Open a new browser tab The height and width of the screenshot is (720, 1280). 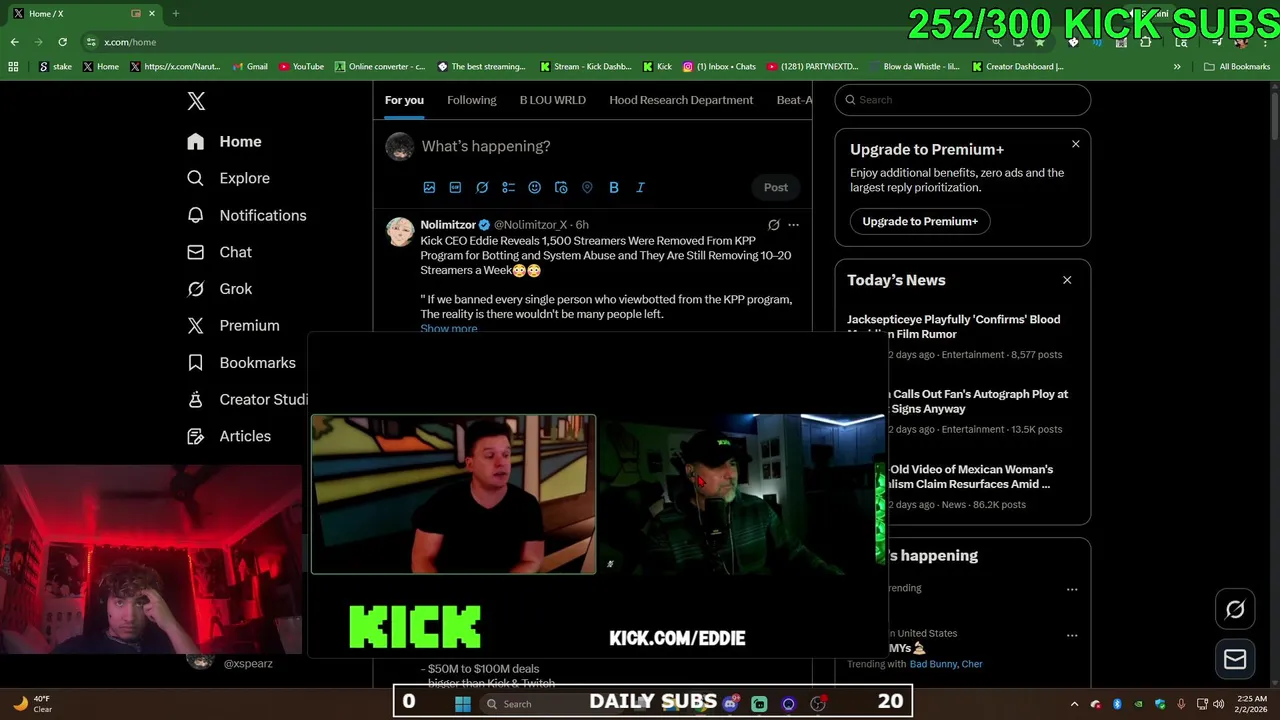click(x=175, y=13)
